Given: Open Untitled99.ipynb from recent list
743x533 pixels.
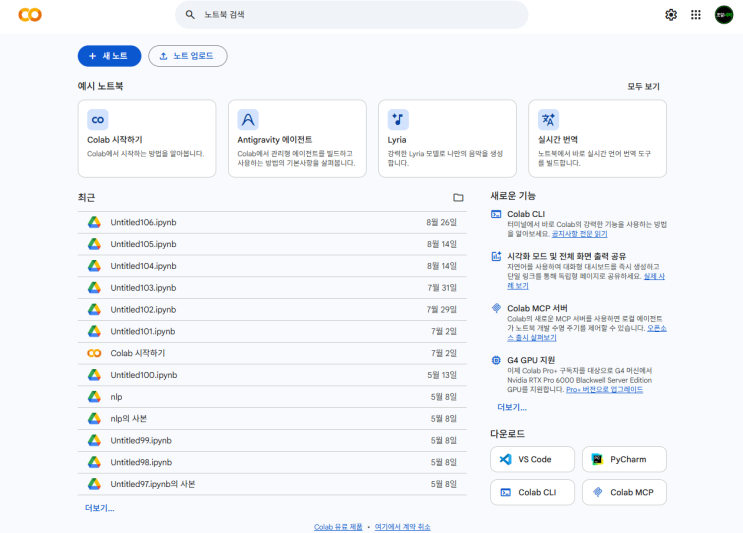Looking at the screenshot, I should coord(272,440).
